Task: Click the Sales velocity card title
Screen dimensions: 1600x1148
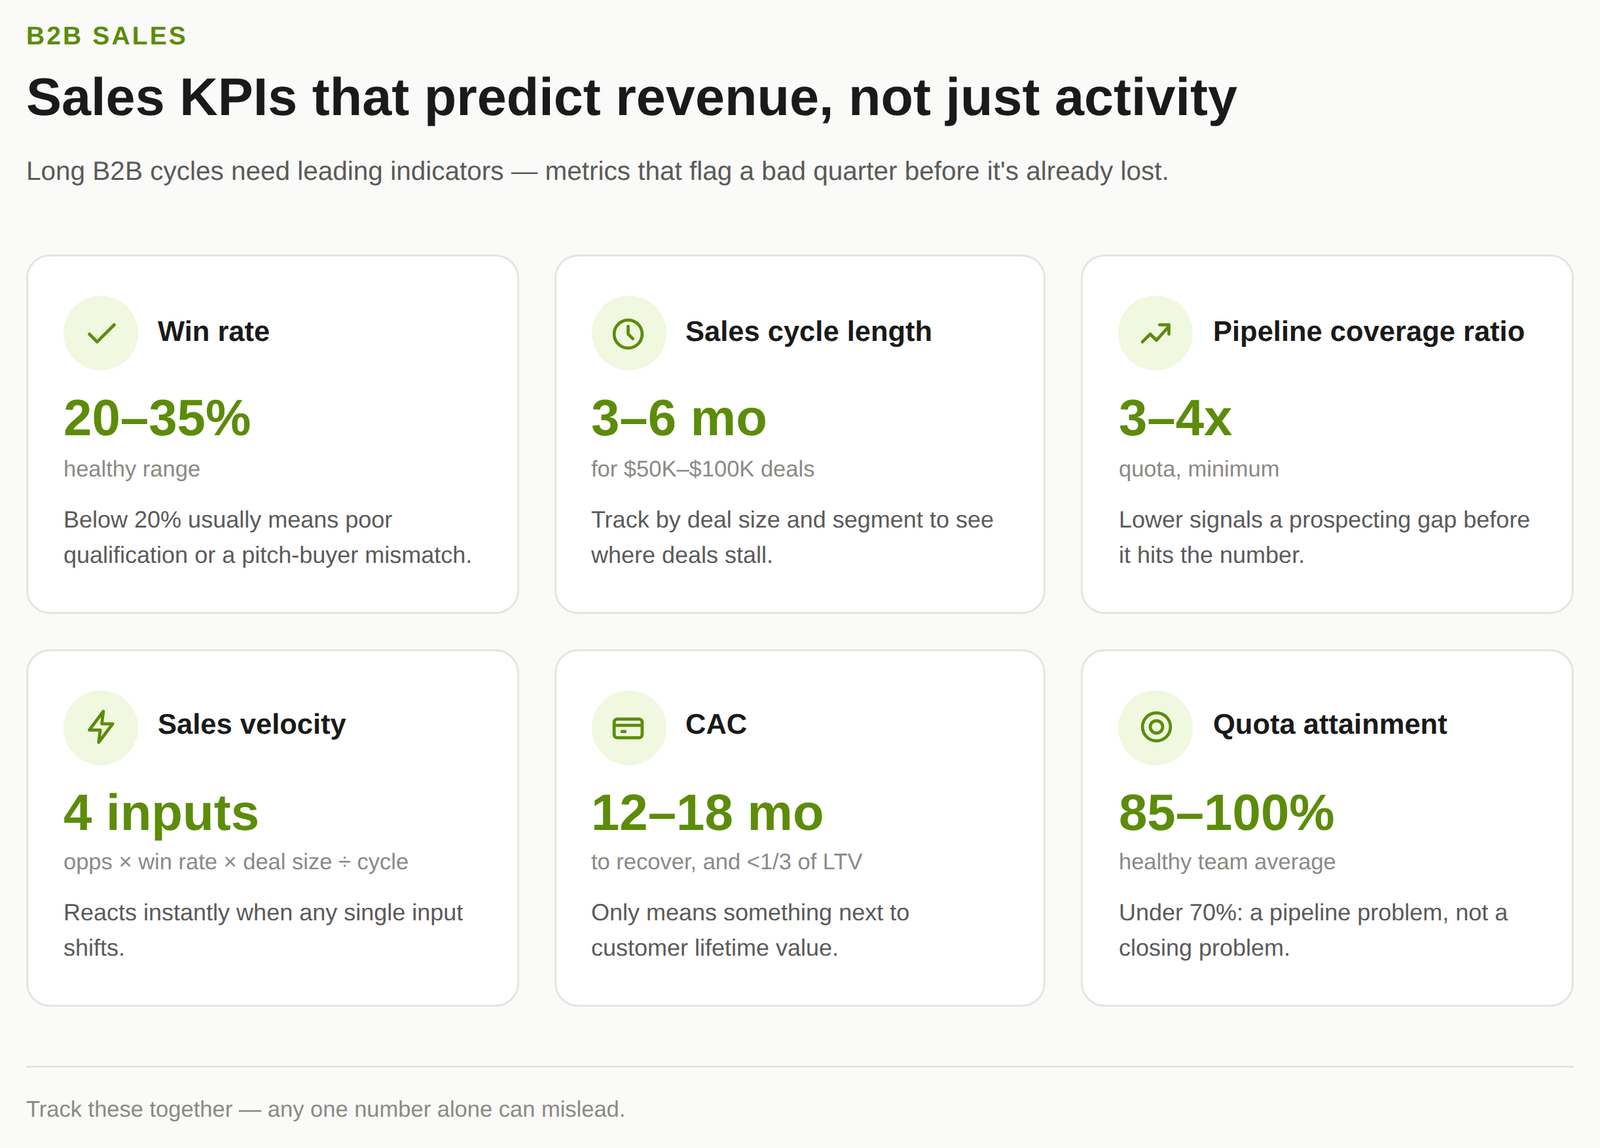Action: [252, 724]
